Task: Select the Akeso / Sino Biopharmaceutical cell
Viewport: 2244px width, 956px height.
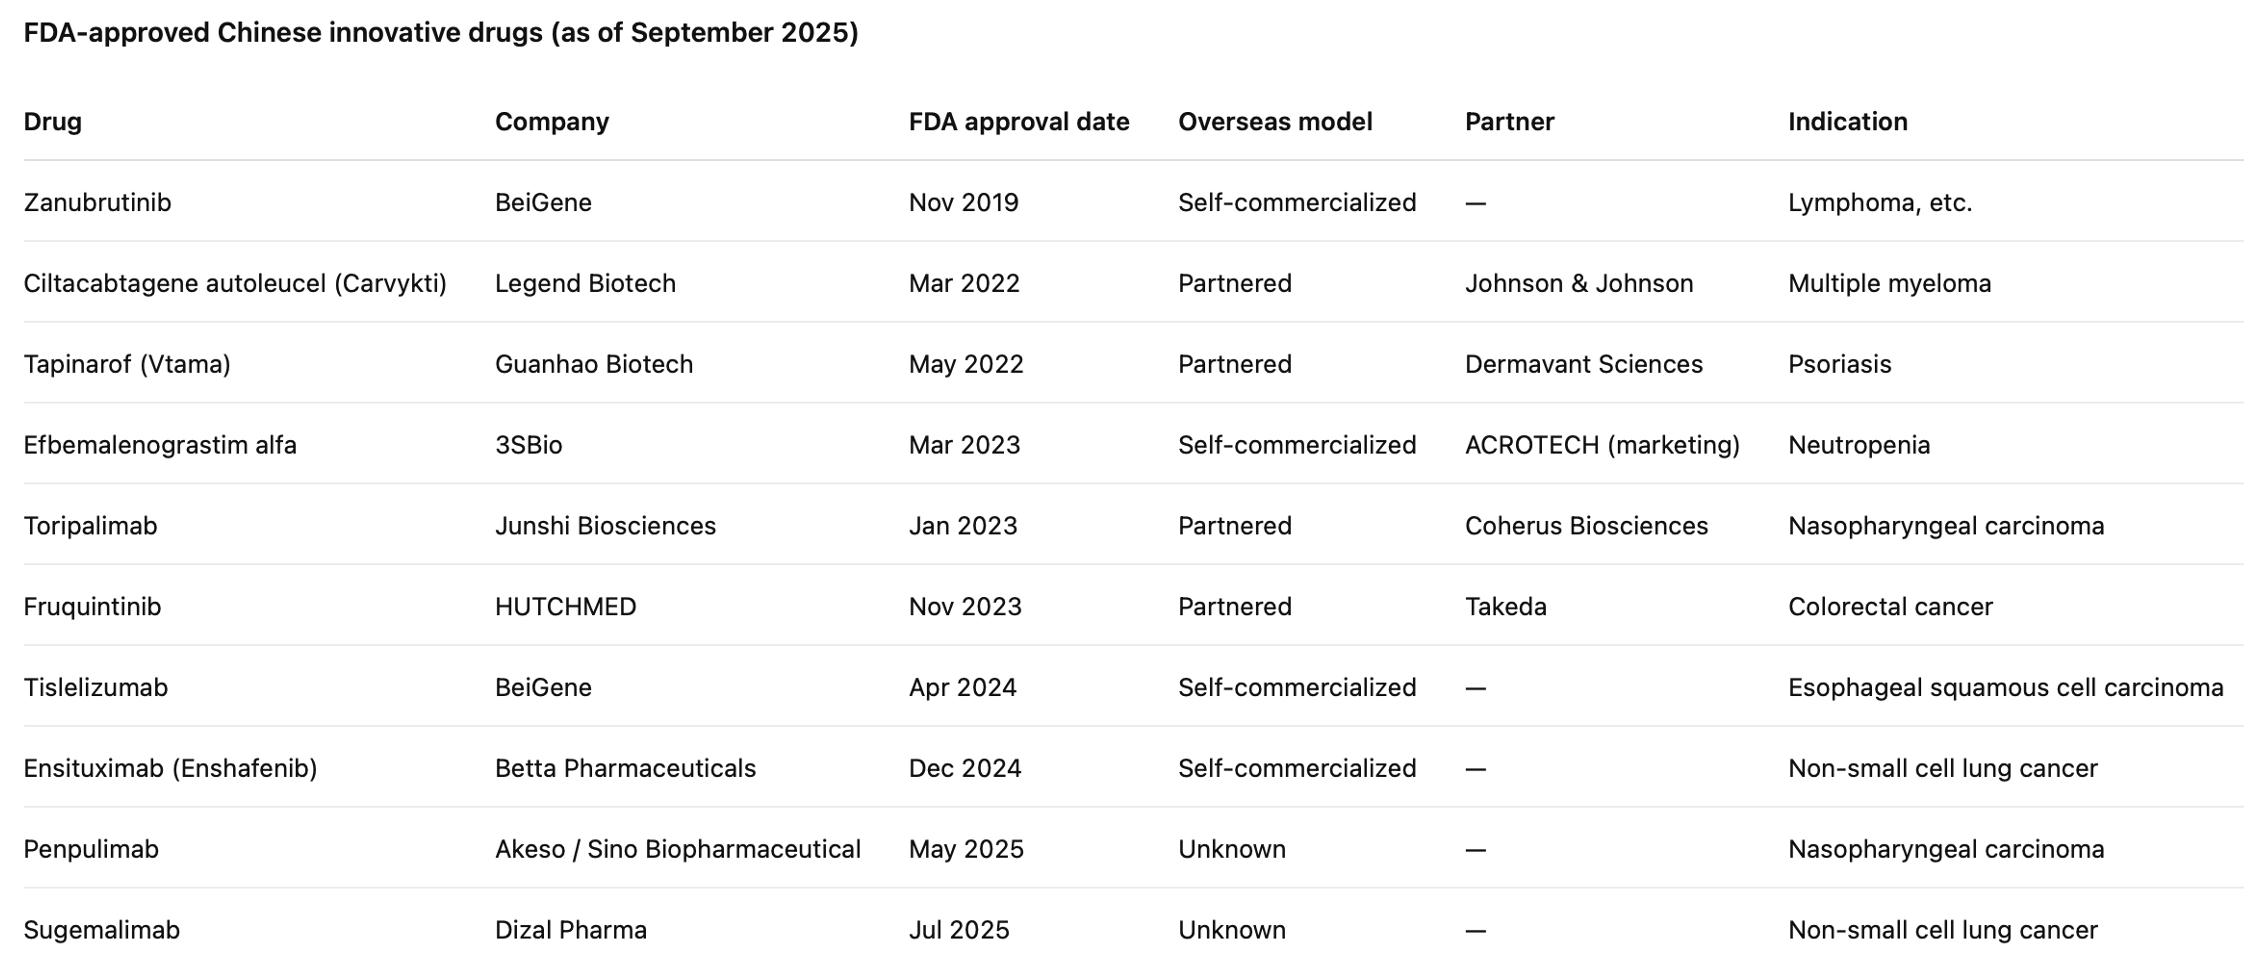Action: [677, 850]
